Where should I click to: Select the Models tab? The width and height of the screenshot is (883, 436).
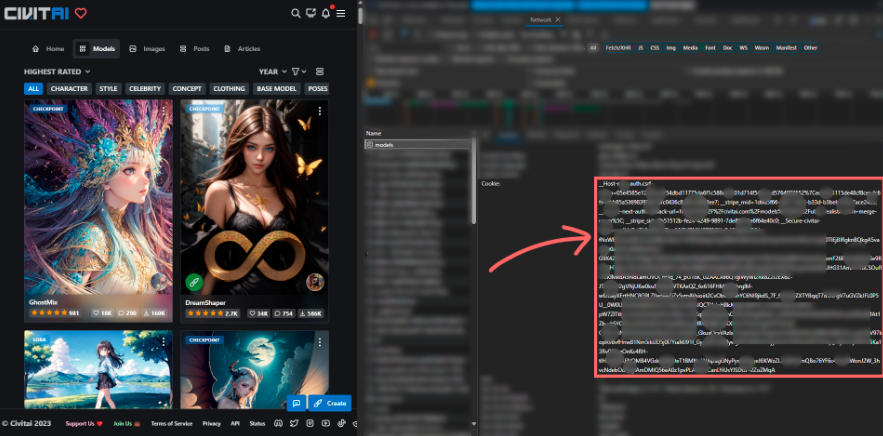click(96, 49)
